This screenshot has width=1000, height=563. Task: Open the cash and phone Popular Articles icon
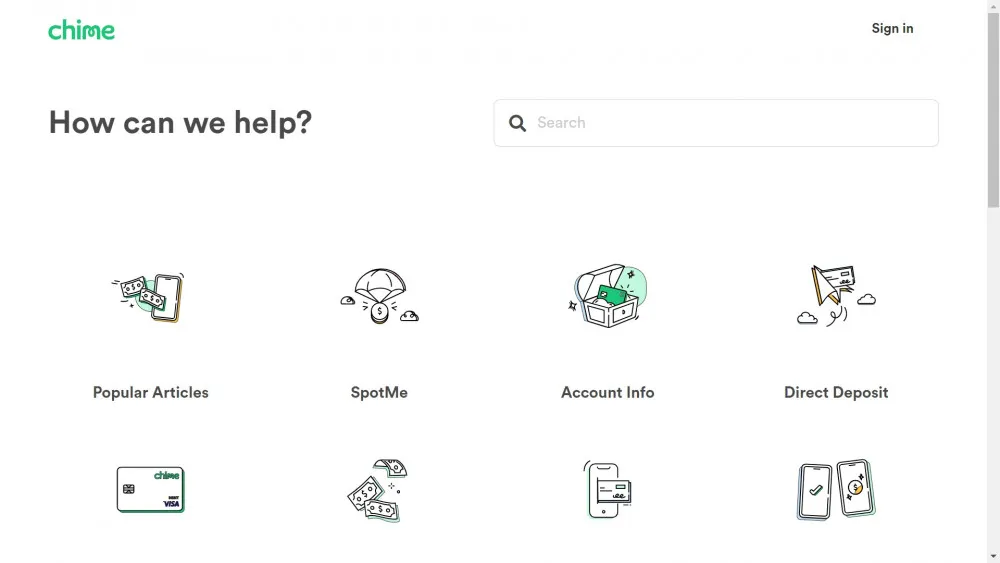coord(149,297)
